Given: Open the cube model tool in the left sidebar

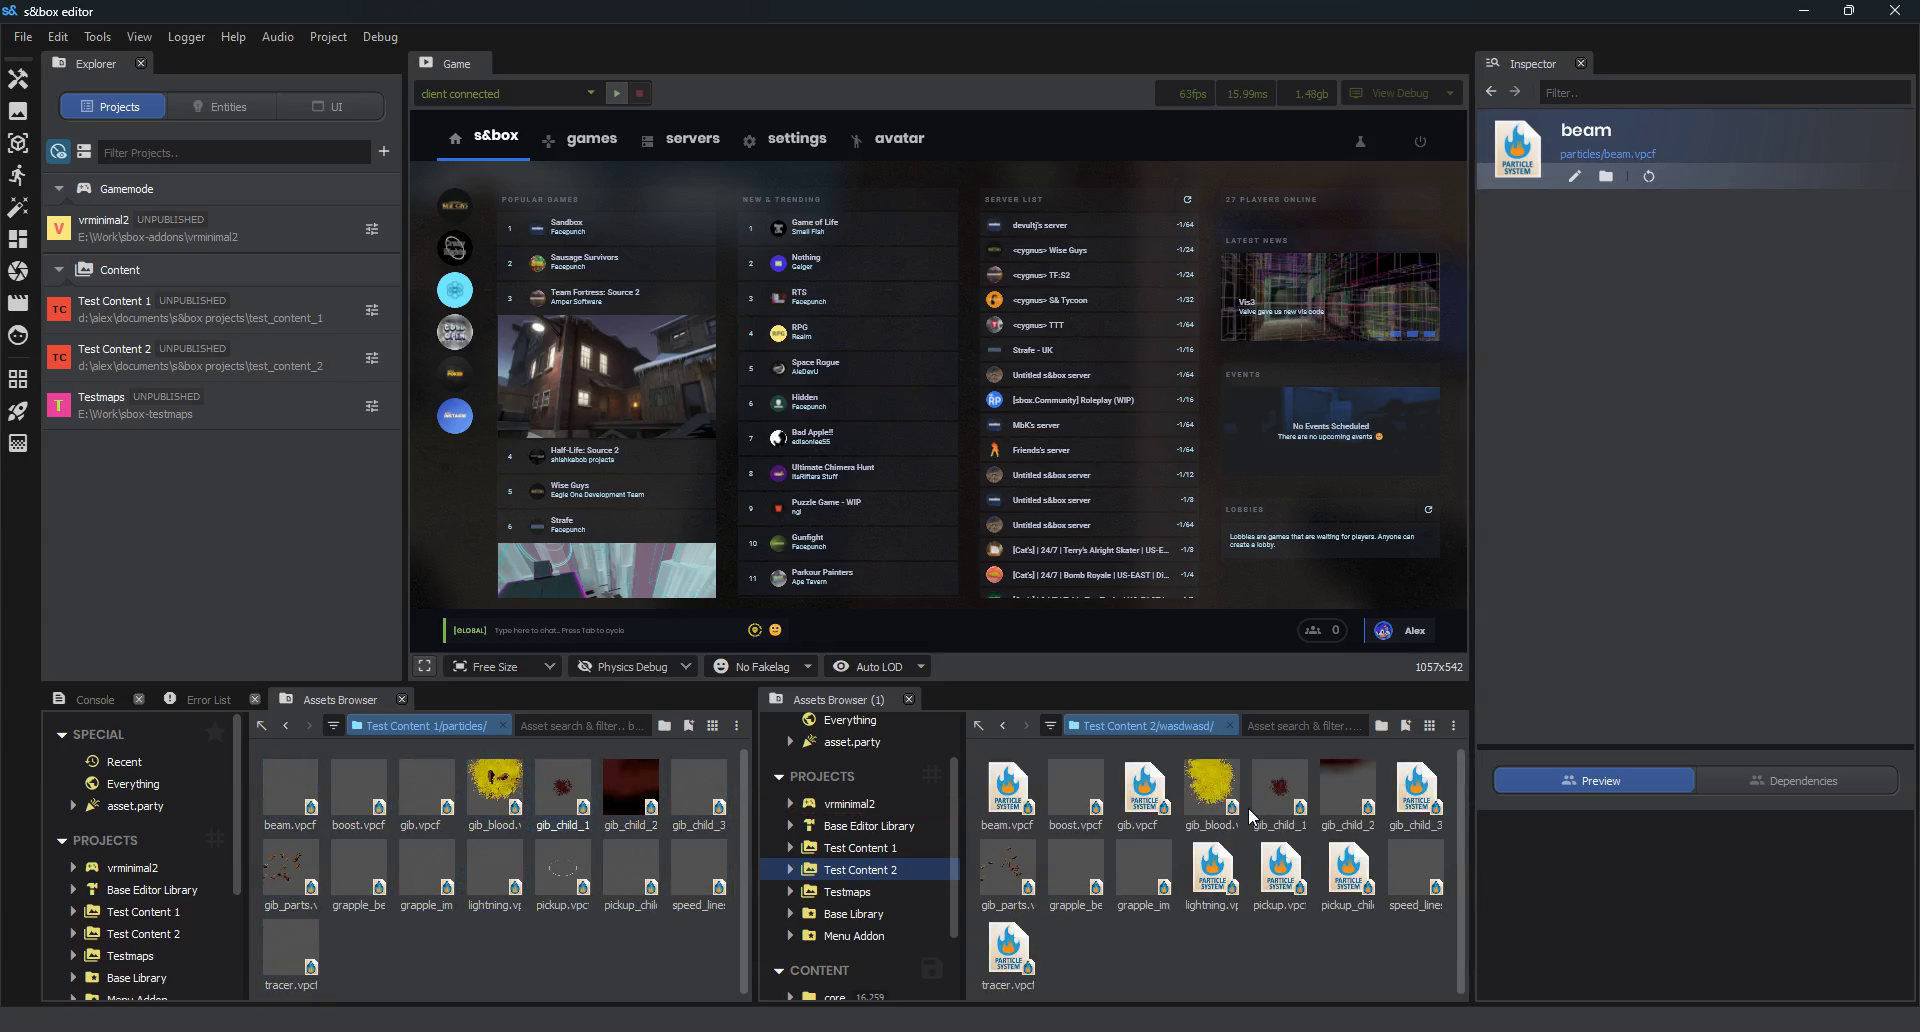Looking at the screenshot, I should [18, 143].
